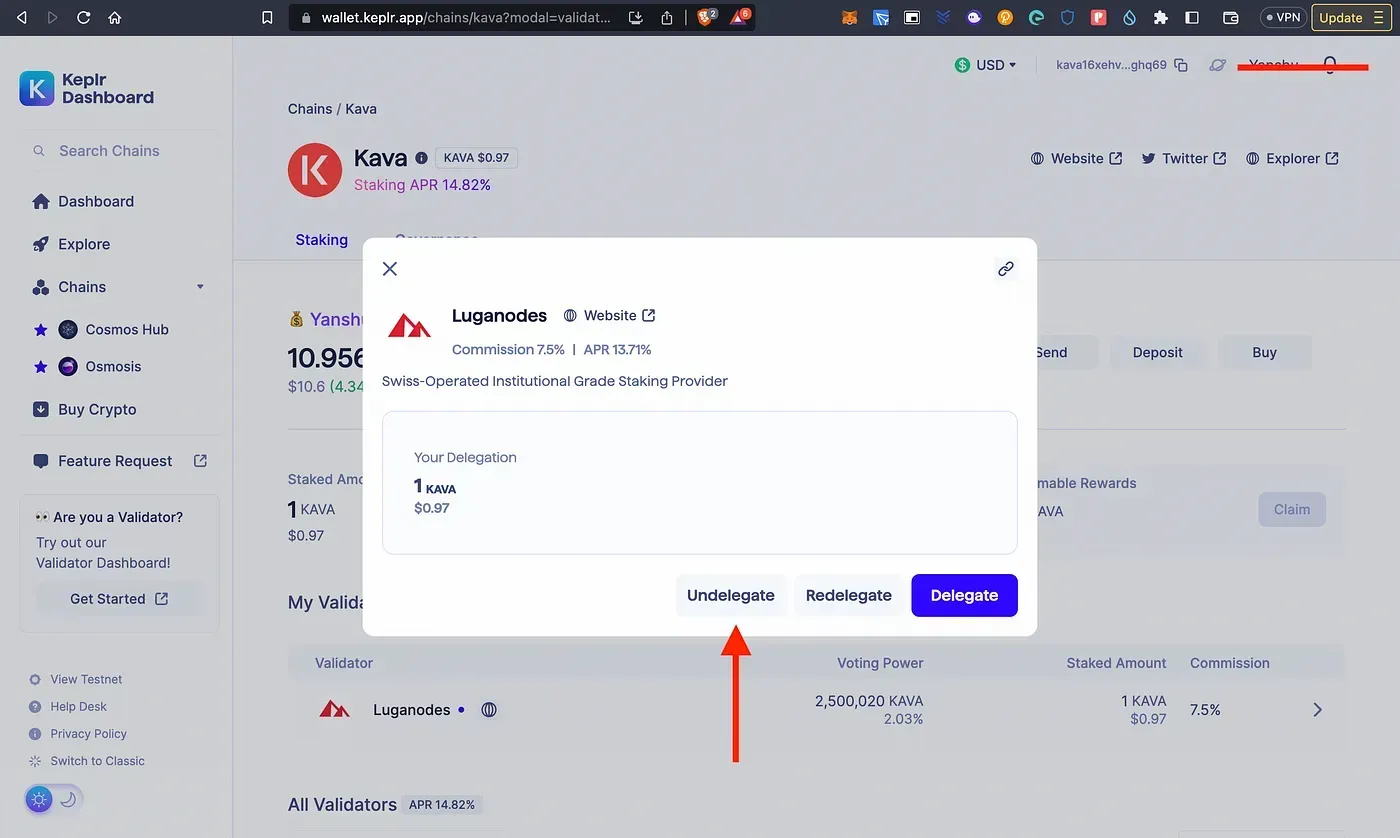Close the Luganodes modal
The width and height of the screenshot is (1400, 838).
point(390,268)
